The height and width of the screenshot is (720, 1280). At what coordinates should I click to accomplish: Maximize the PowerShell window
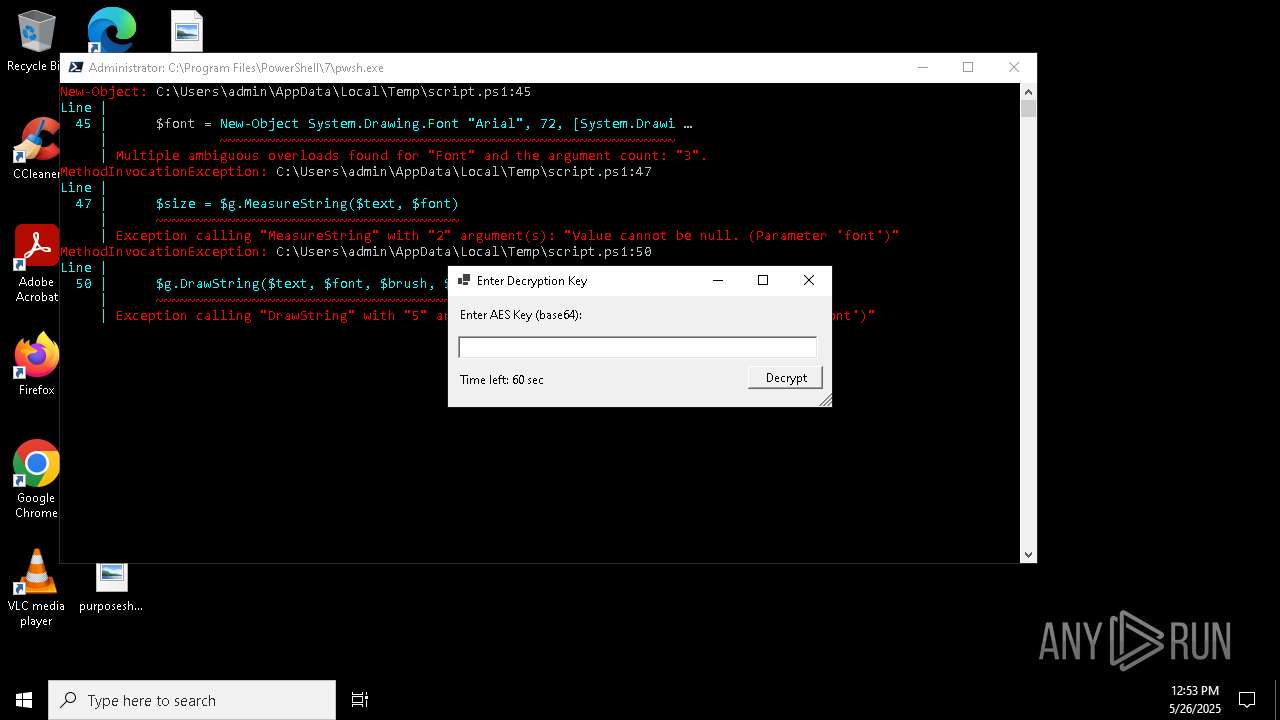coord(968,68)
